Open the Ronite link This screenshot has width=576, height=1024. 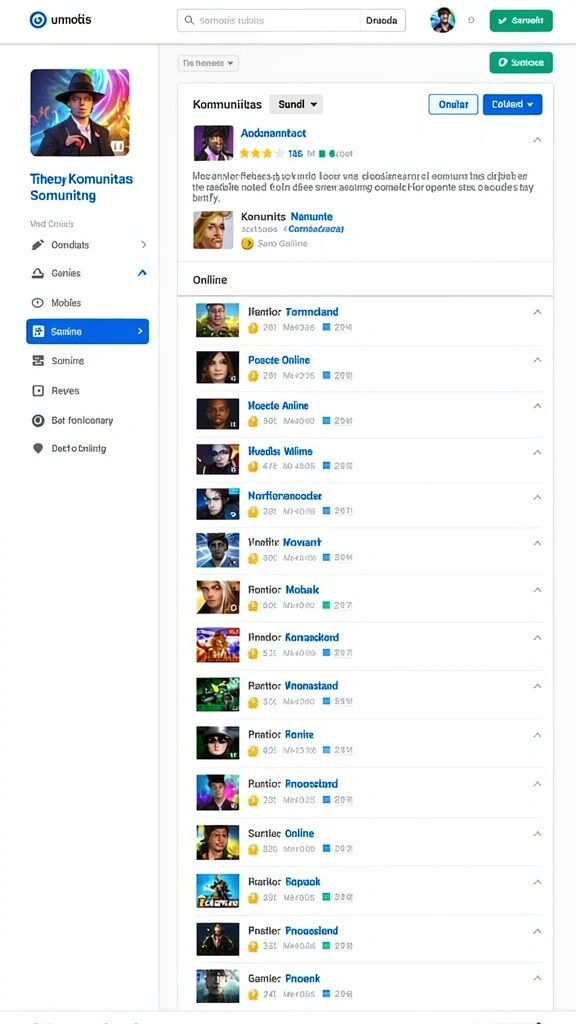coord(299,734)
